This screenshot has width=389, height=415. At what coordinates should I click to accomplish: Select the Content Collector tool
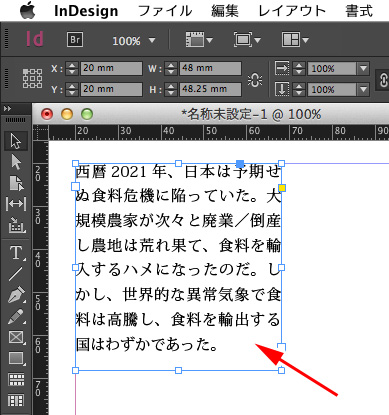[x=17, y=225]
